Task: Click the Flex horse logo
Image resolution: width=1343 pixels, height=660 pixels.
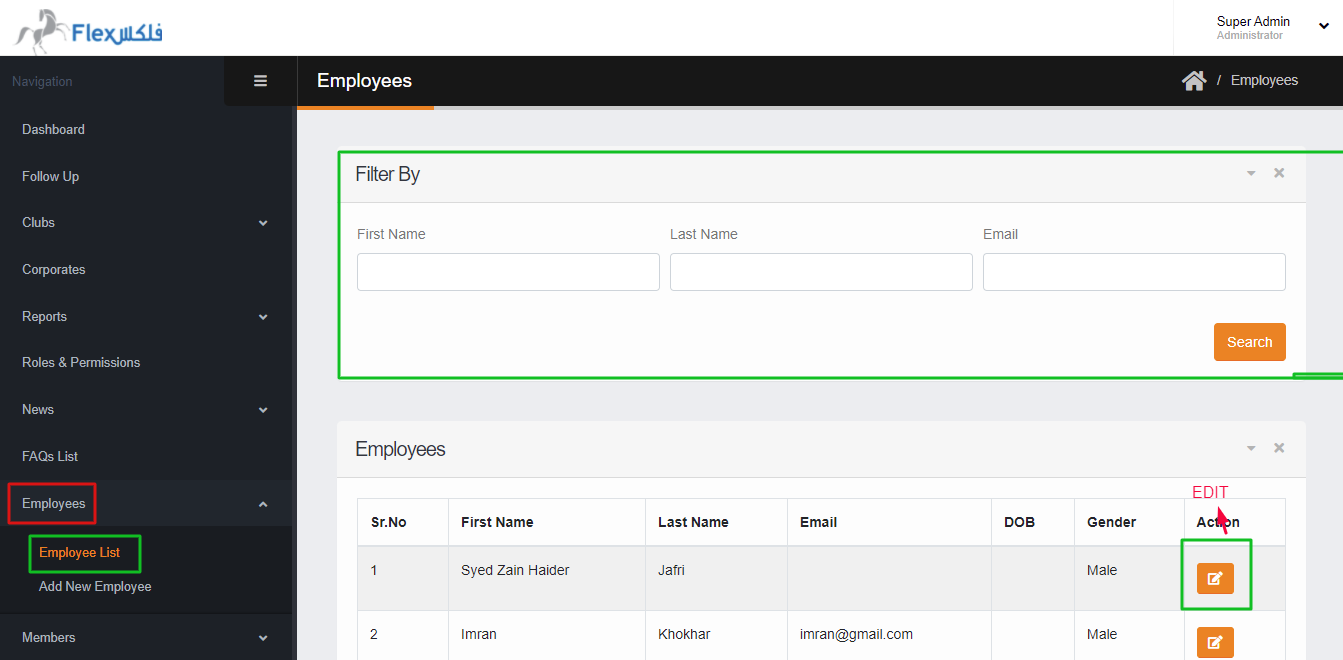Action: [38, 28]
